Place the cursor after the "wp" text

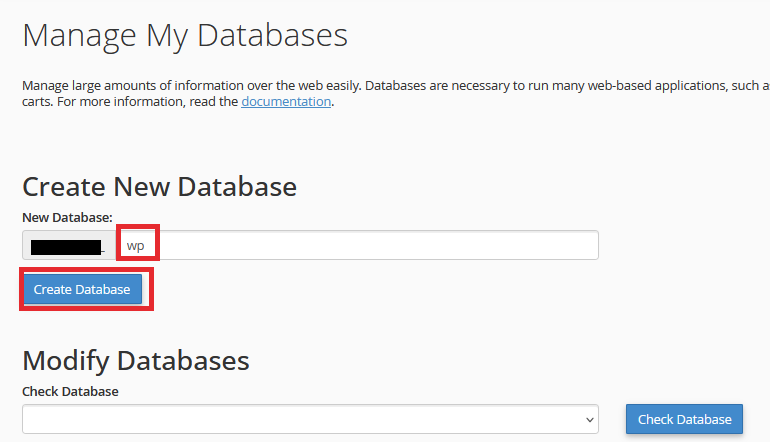pos(149,246)
